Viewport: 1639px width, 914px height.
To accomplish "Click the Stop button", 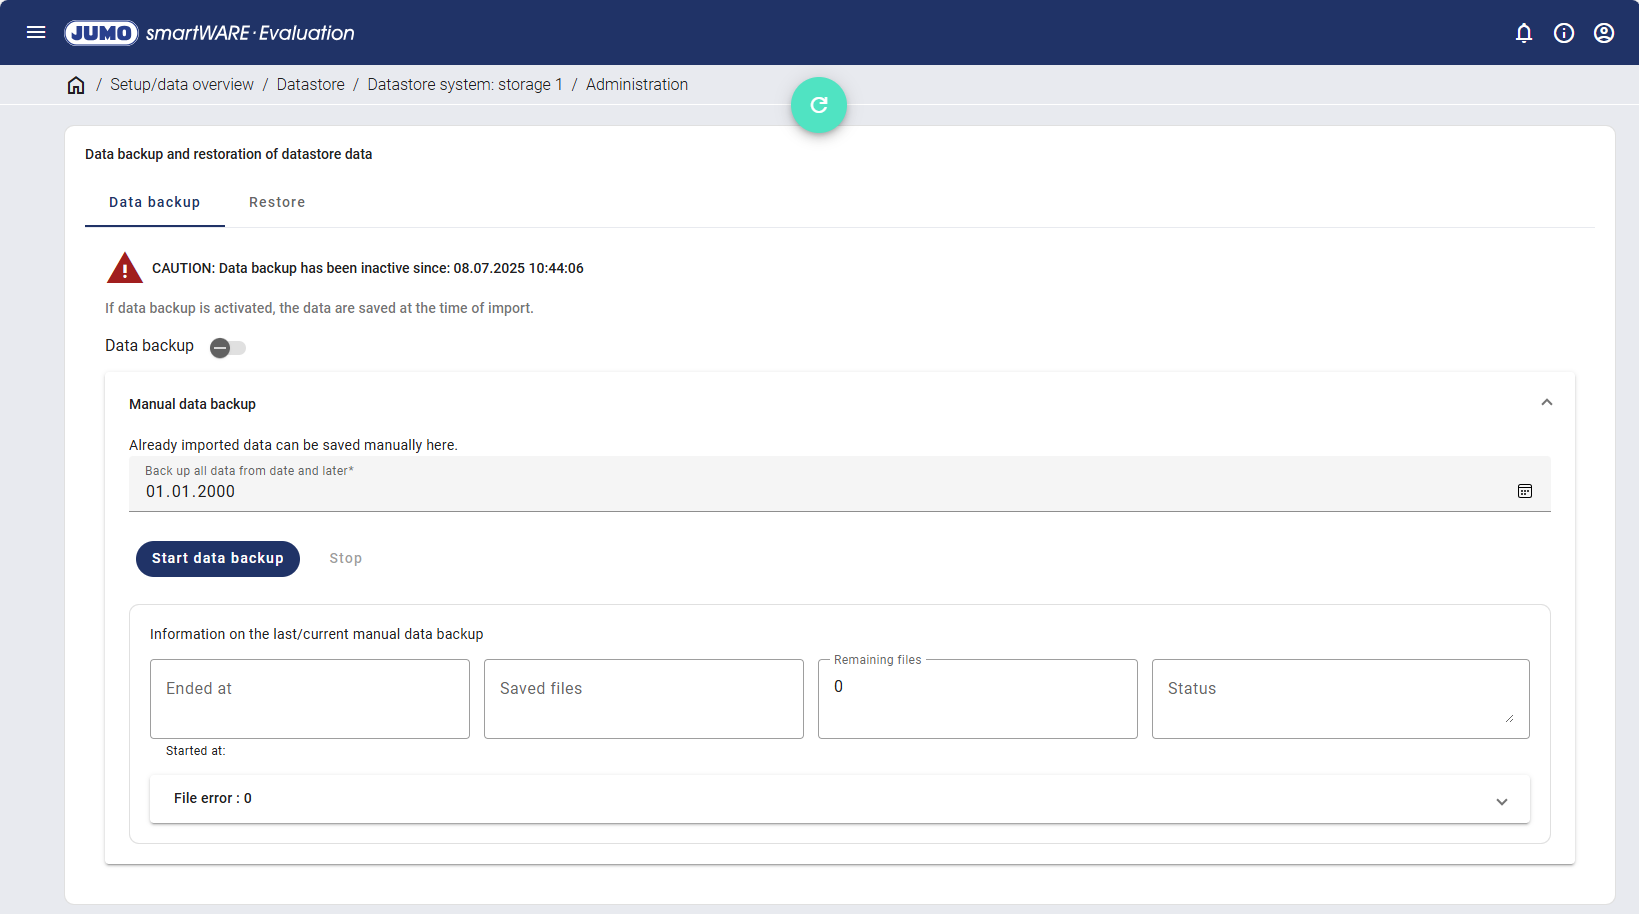I will (345, 558).
